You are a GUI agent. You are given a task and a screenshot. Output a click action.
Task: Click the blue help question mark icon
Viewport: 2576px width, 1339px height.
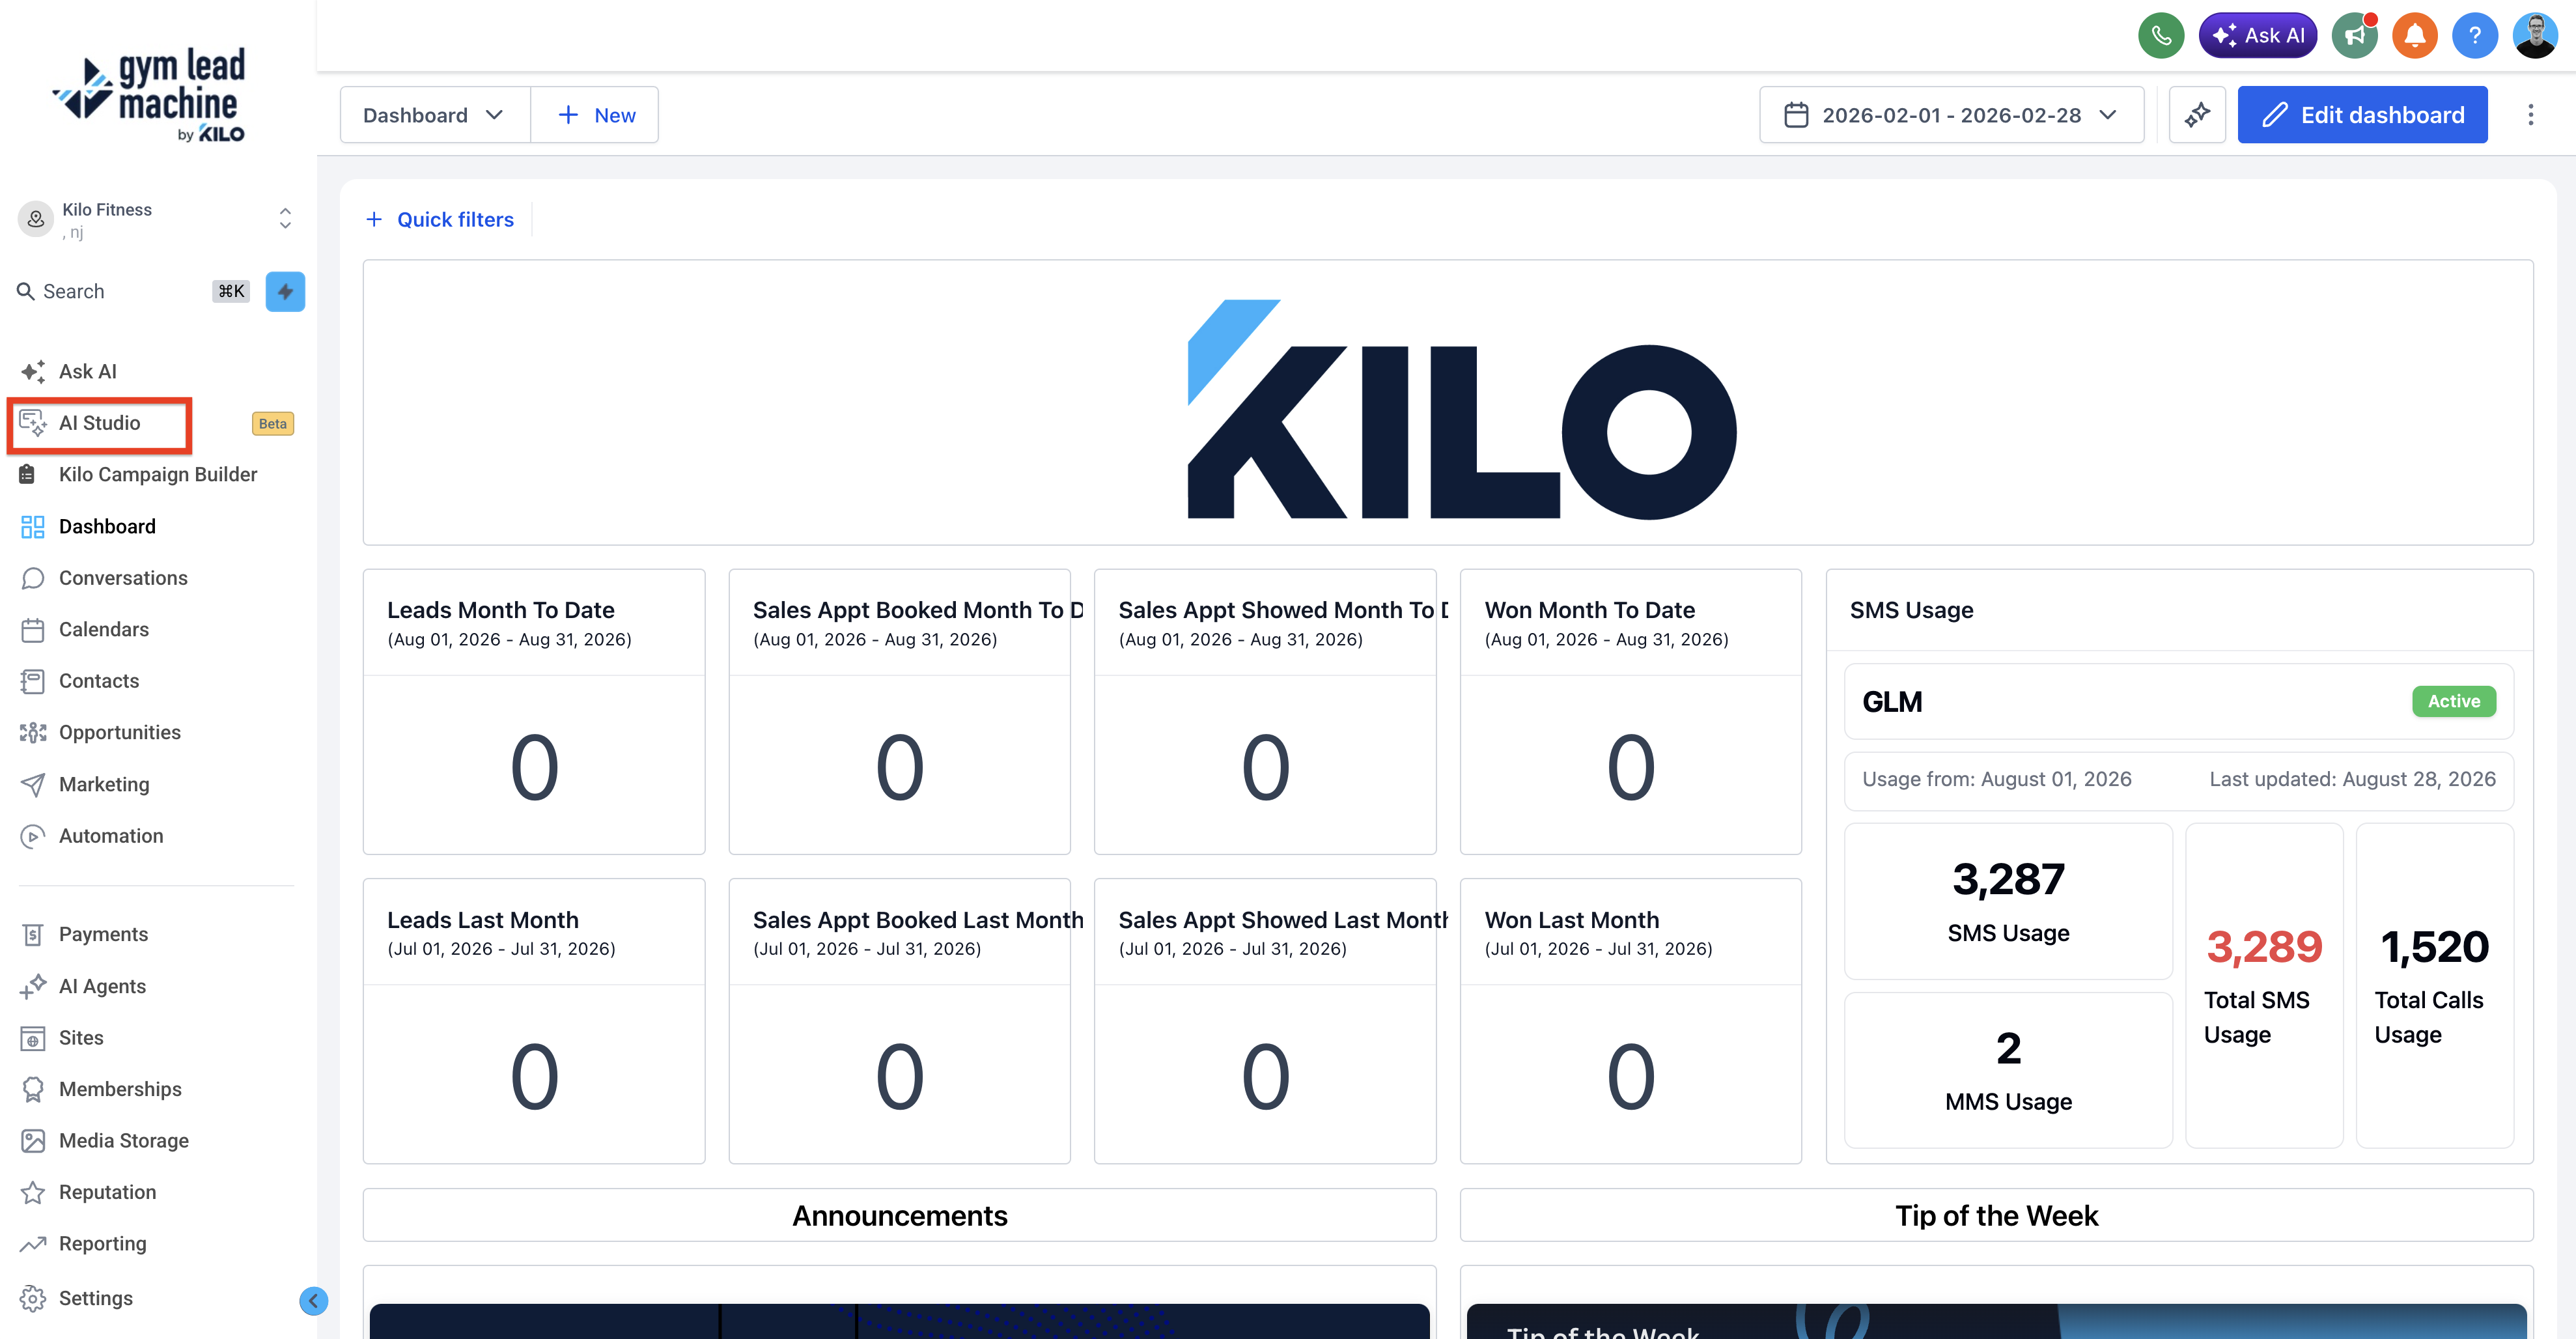pyautogui.click(x=2475, y=36)
